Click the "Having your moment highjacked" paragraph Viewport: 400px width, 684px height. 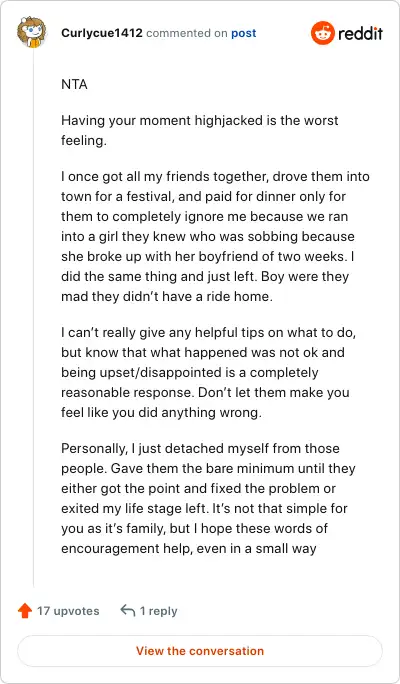pyautogui.click(x=200, y=130)
